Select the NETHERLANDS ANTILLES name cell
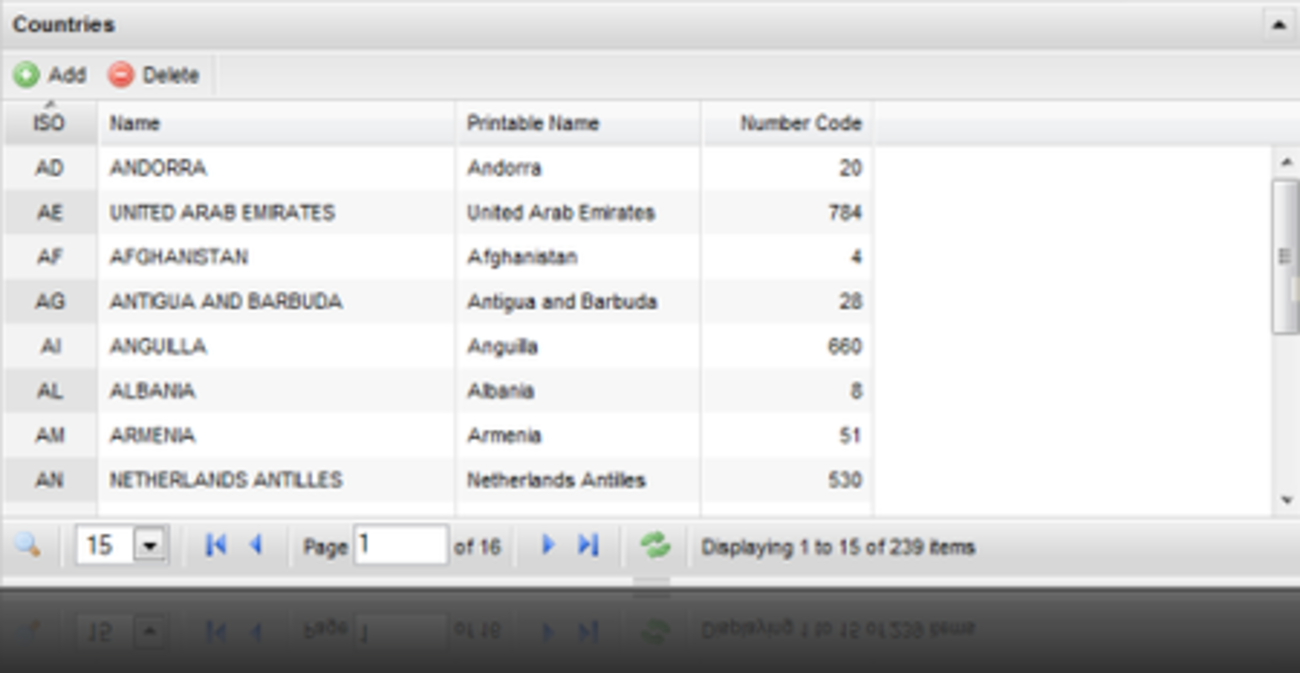This screenshot has width=1300, height=673. click(x=277, y=480)
